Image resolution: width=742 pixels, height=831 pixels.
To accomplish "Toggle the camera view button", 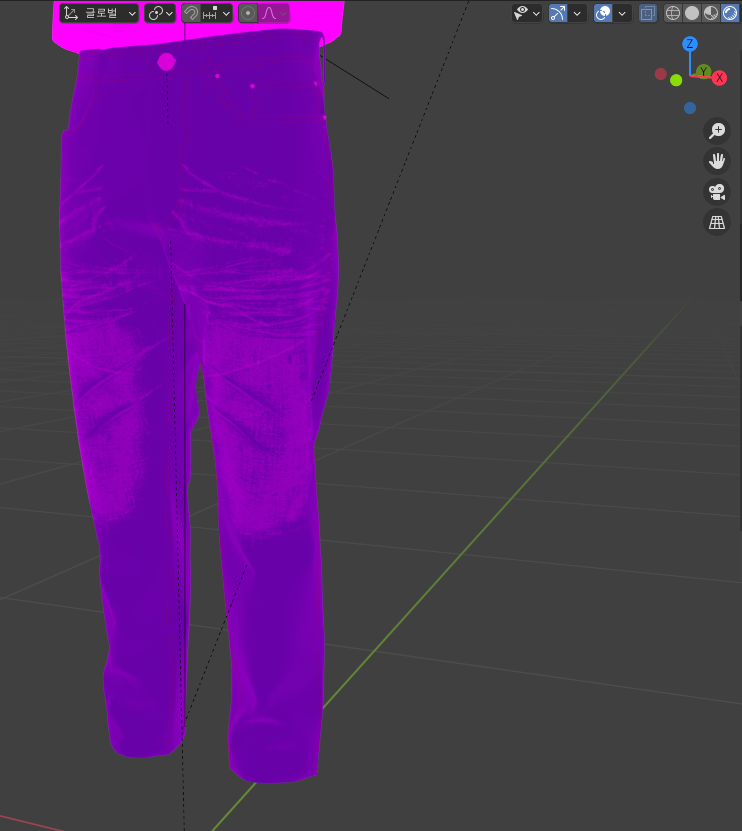I will click(x=717, y=192).
